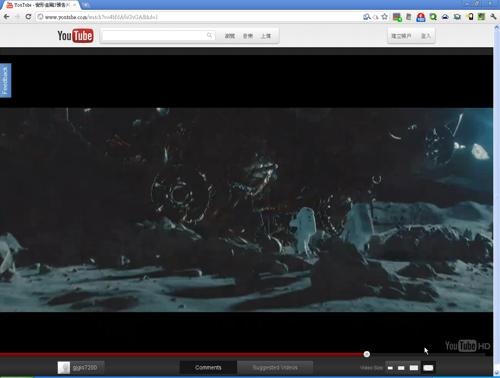Open the red and blue badge extension

pos(421,17)
